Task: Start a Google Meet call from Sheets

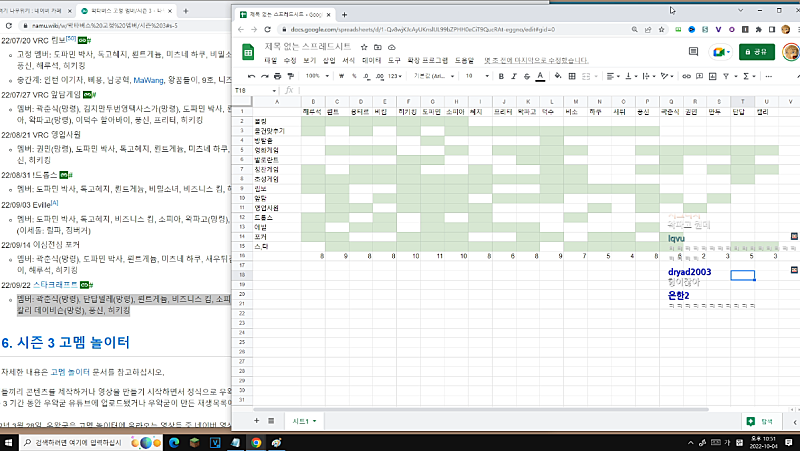Action: pyautogui.click(x=720, y=52)
